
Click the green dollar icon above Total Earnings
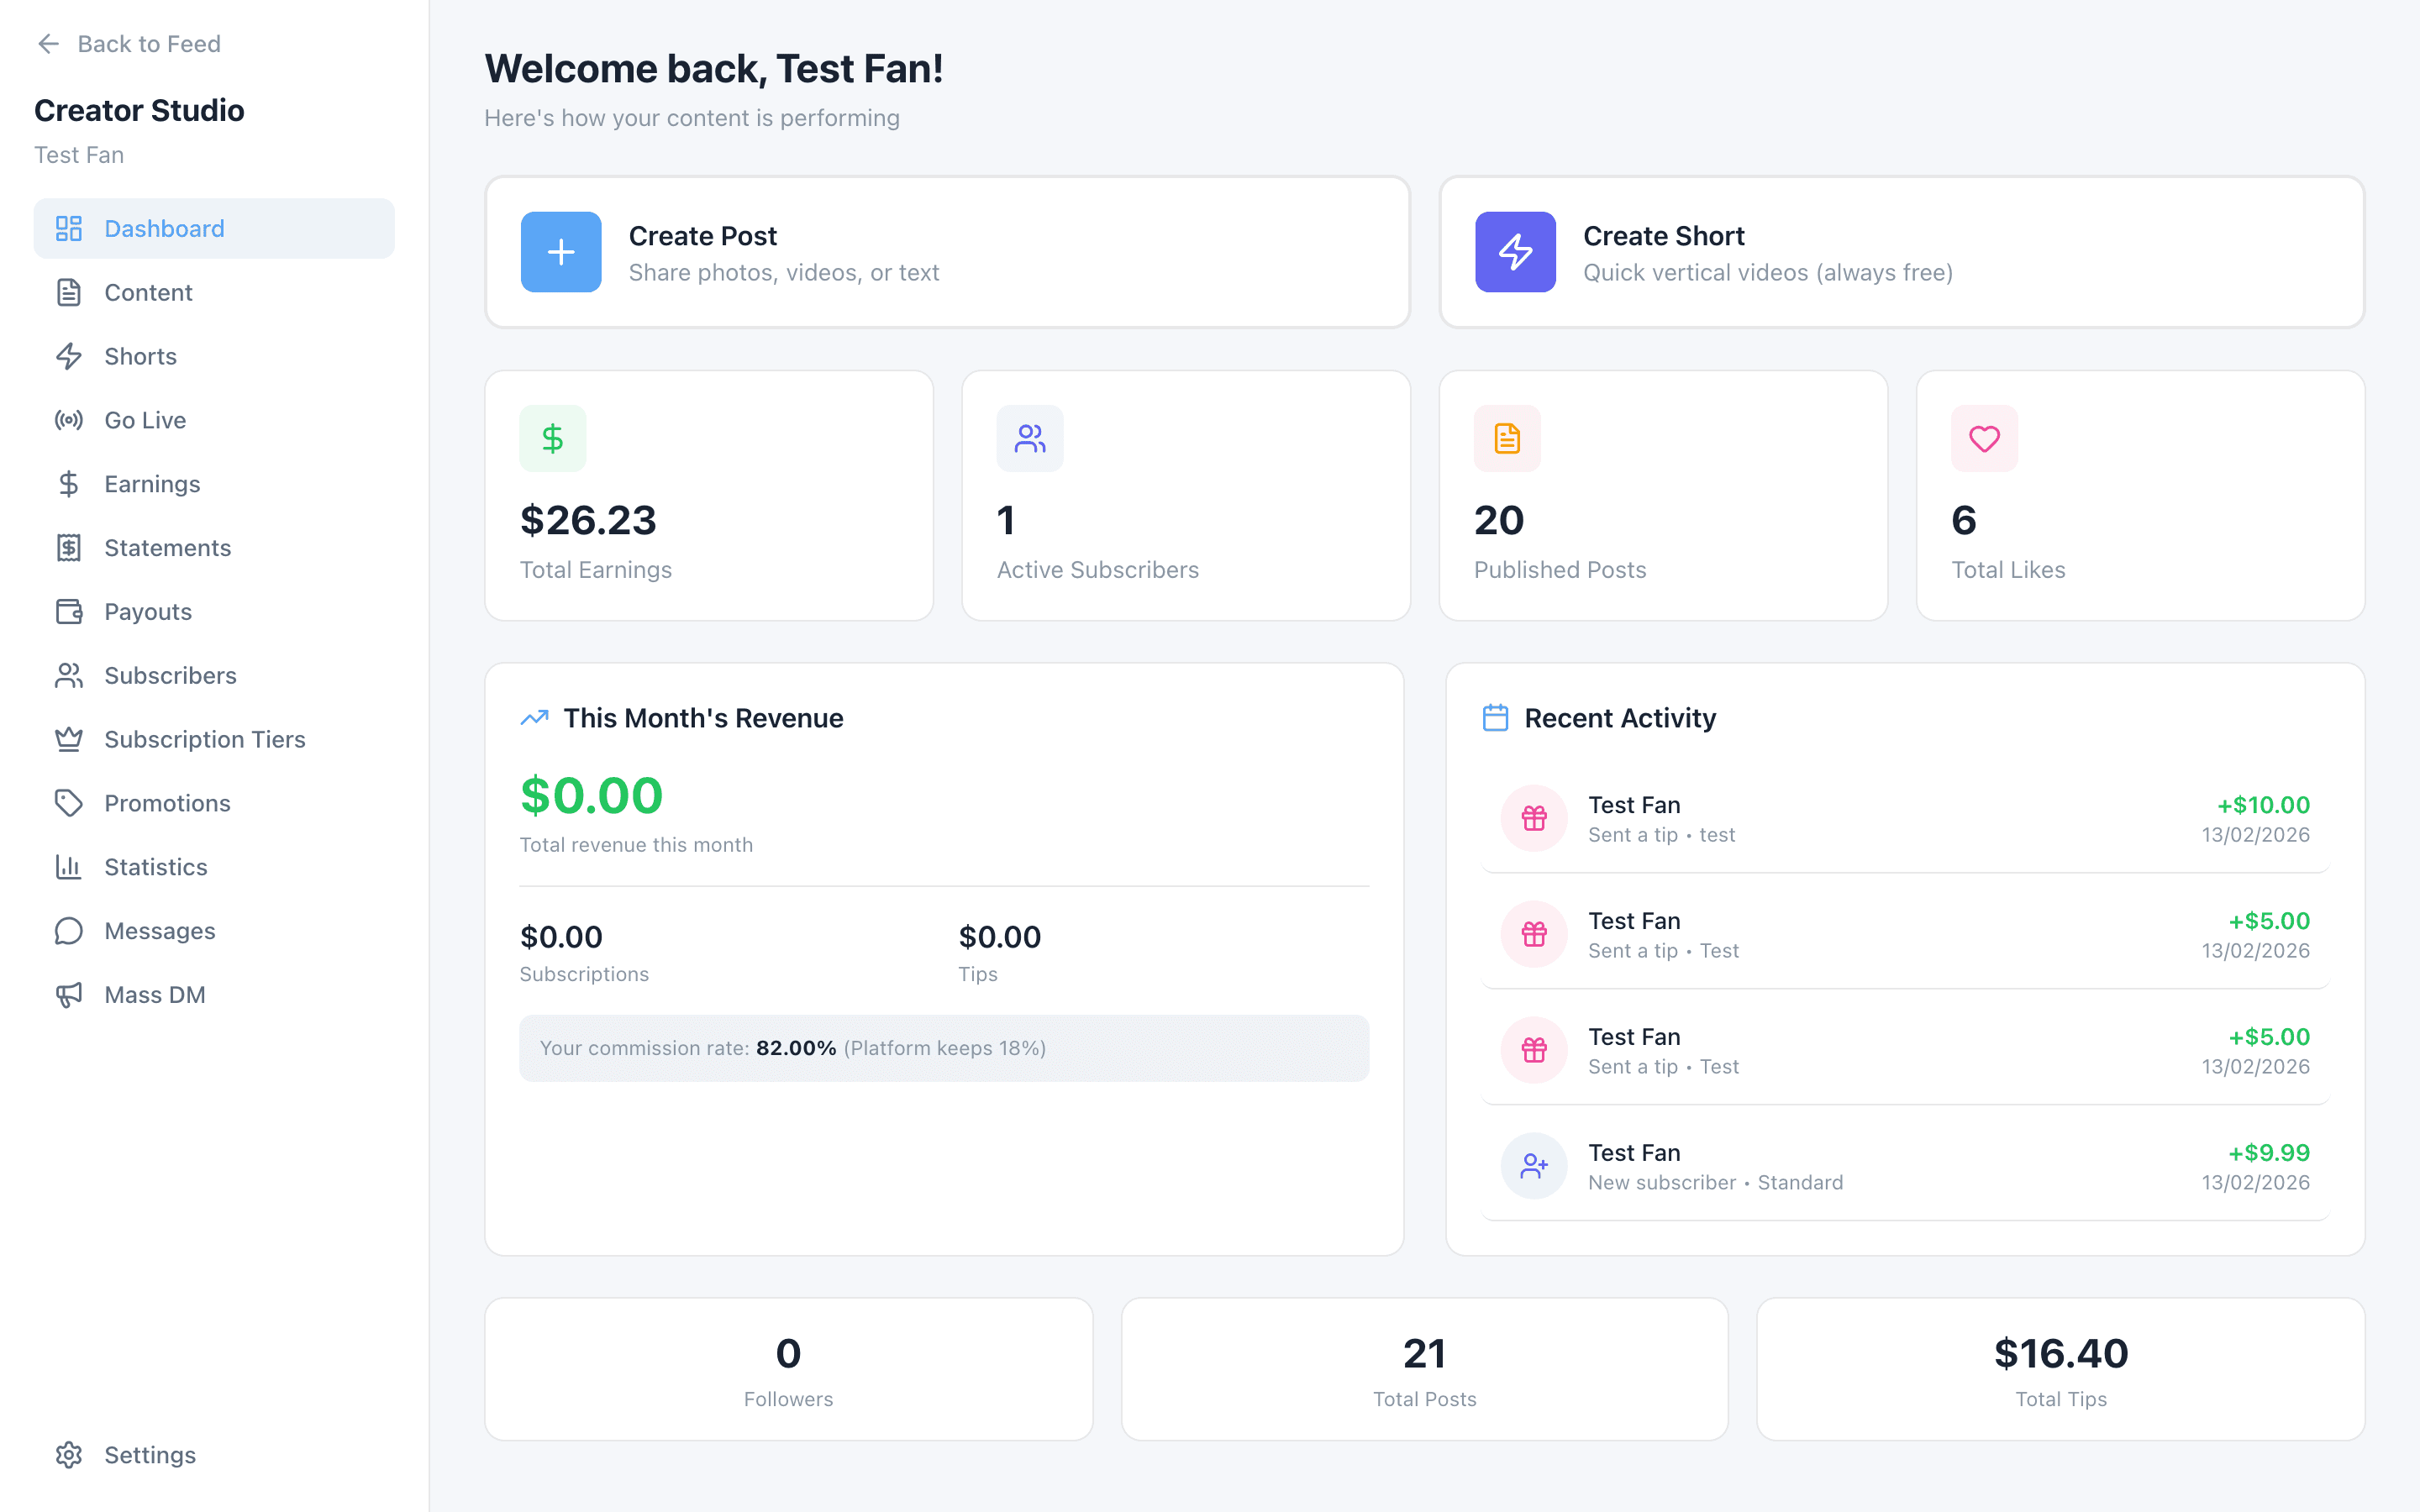pyautogui.click(x=553, y=438)
